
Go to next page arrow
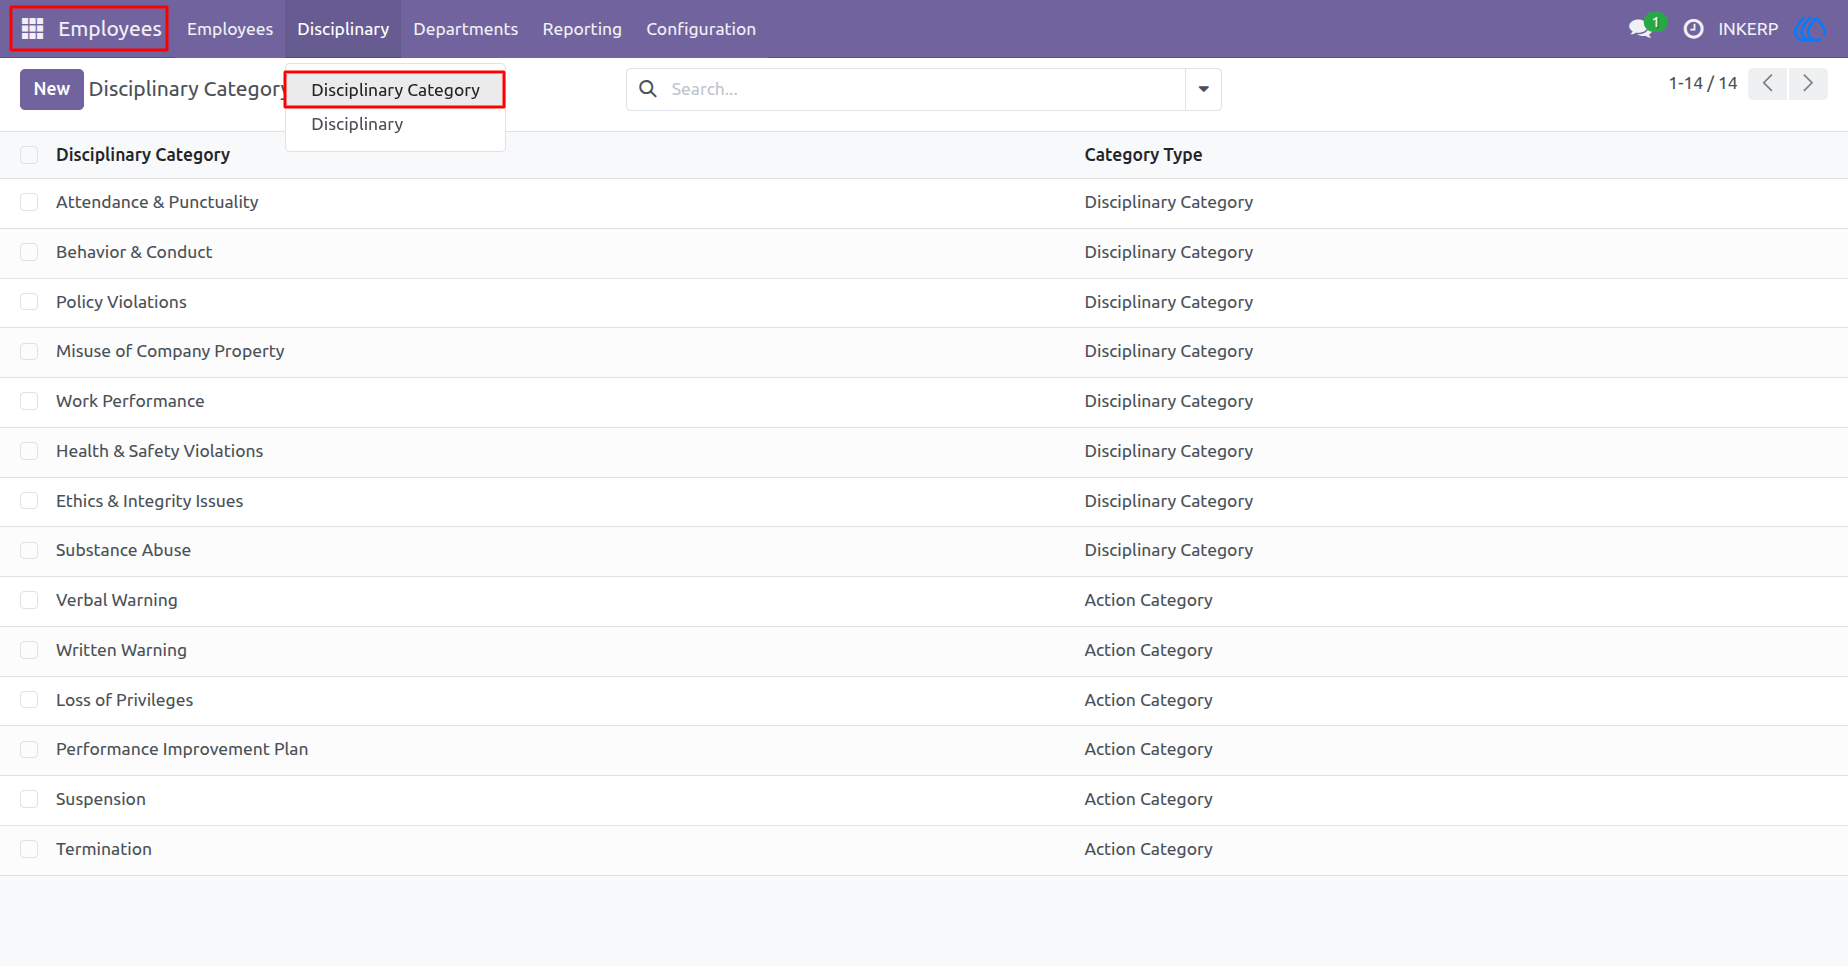pos(1808,83)
